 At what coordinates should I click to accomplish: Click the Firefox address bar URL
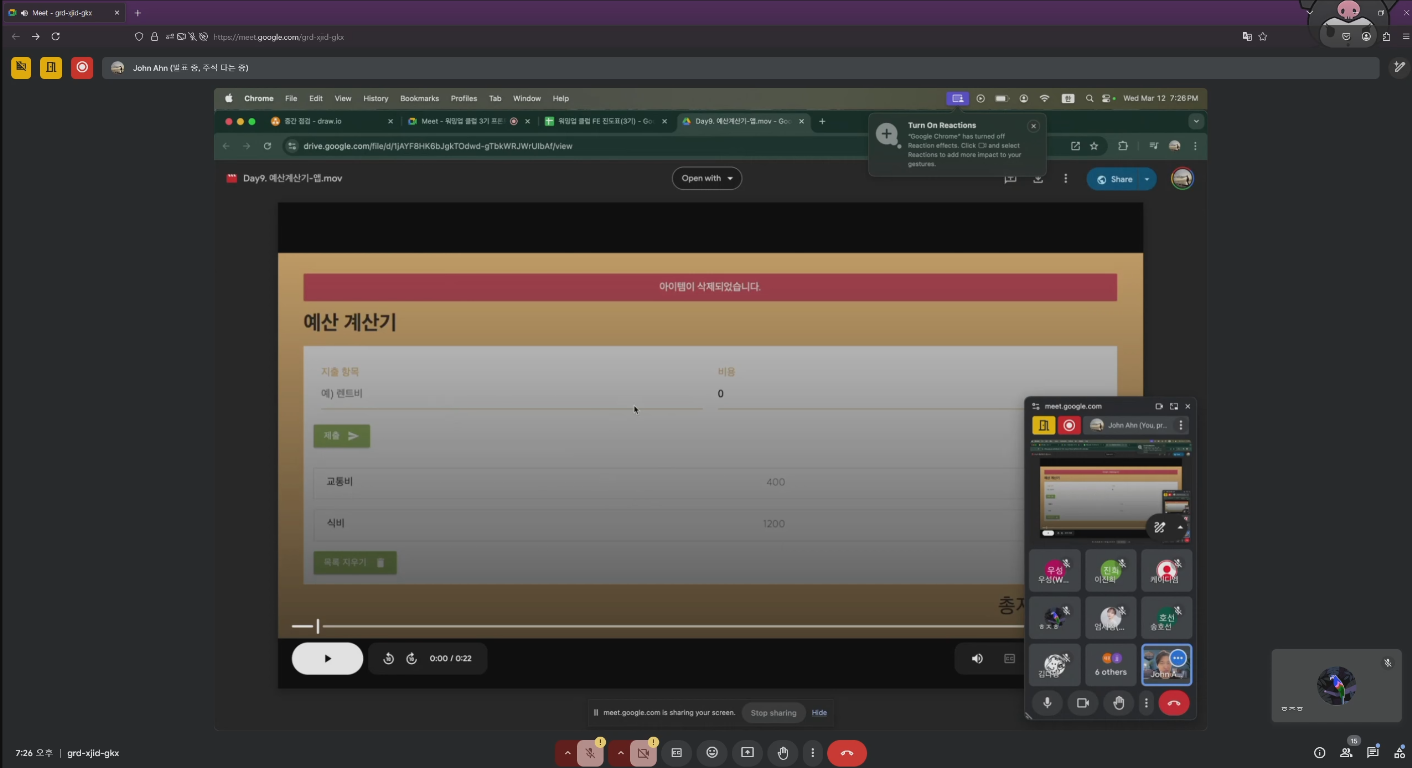tap(279, 37)
